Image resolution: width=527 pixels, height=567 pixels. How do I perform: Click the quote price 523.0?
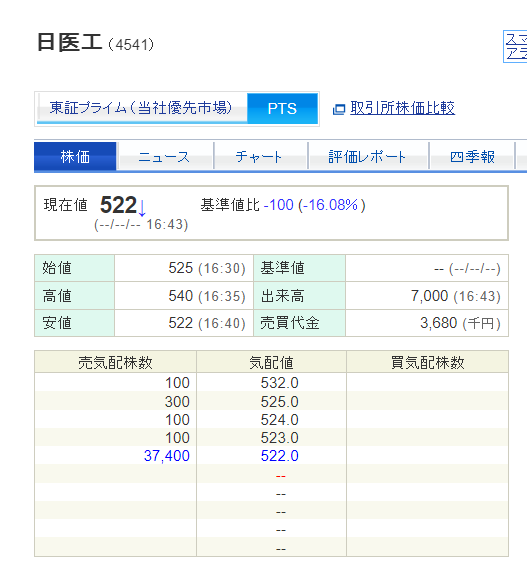(x=280, y=438)
